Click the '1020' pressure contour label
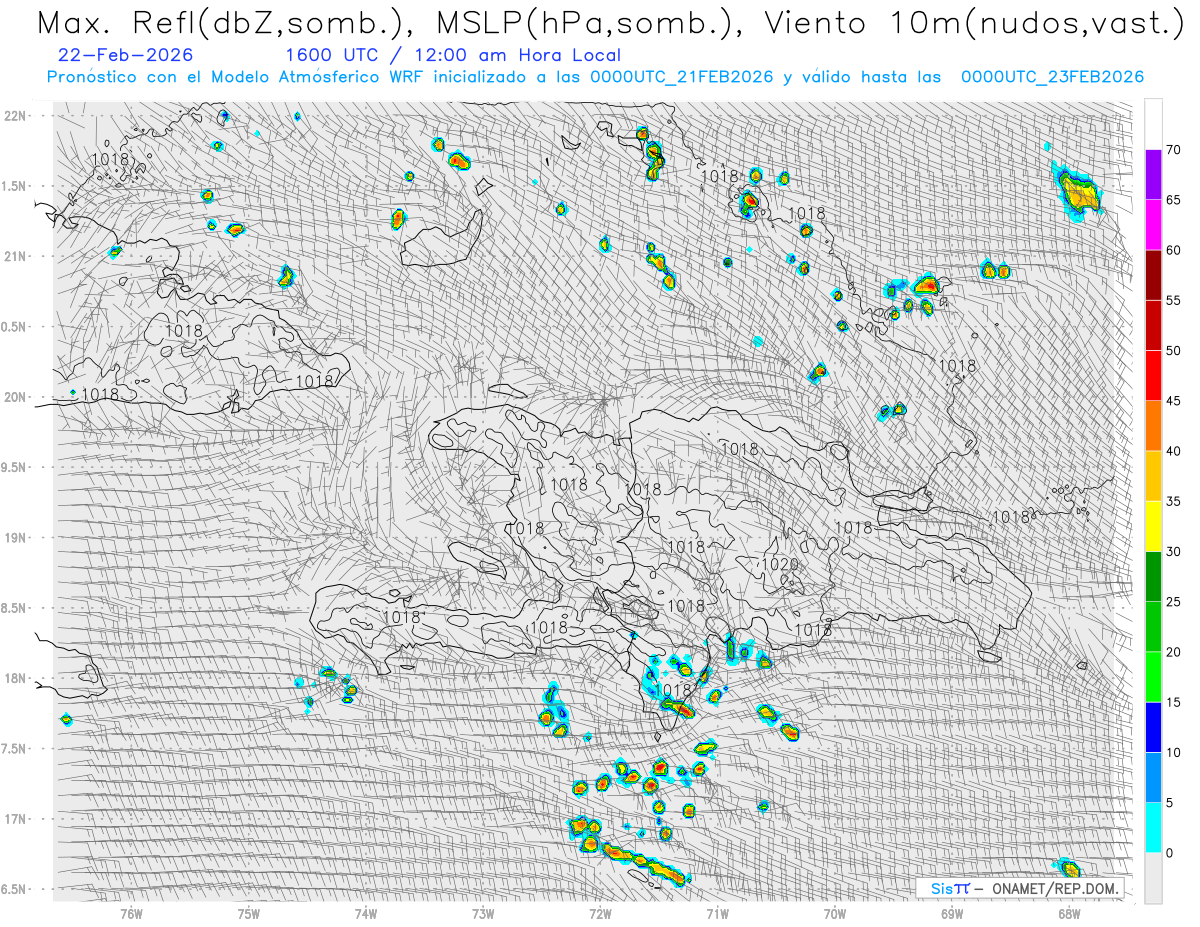 (x=780, y=565)
